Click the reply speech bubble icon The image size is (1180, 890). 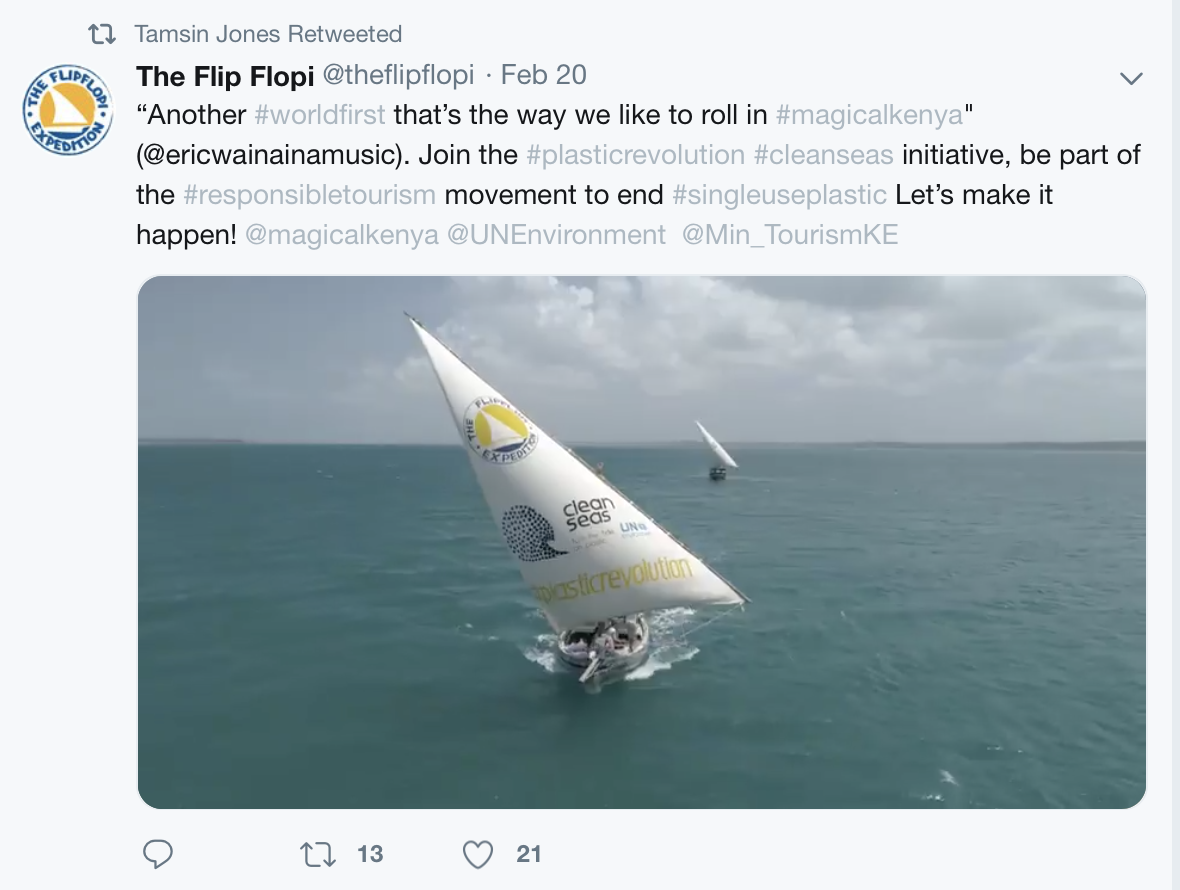click(158, 854)
